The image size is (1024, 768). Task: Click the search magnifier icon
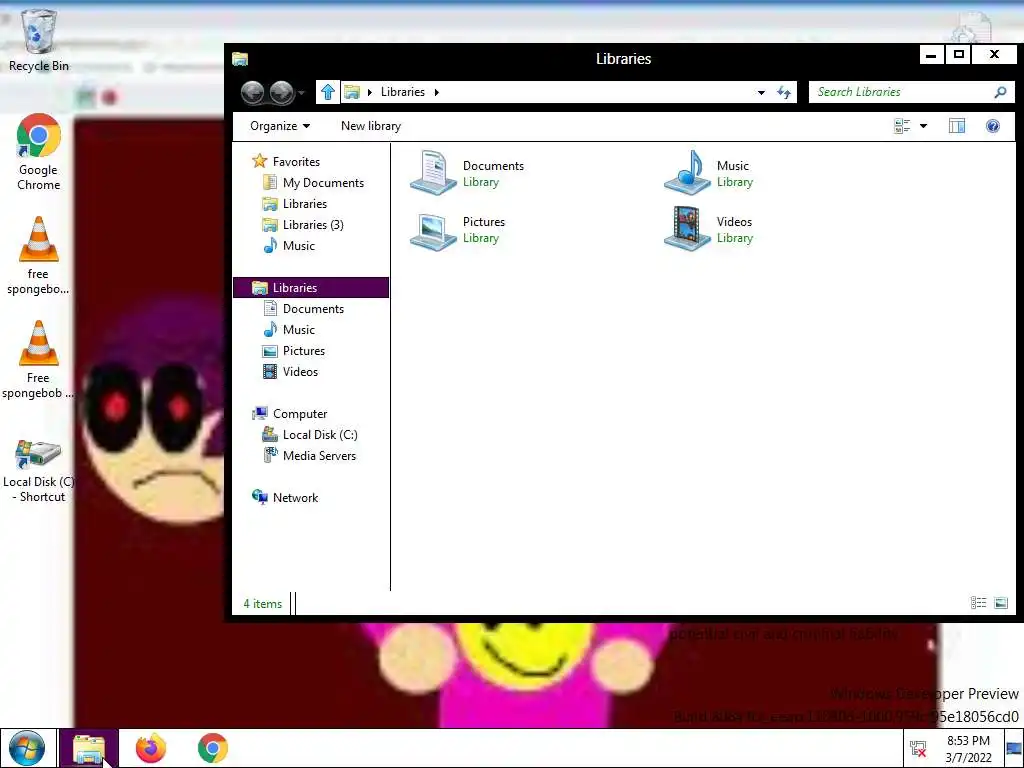(1000, 92)
